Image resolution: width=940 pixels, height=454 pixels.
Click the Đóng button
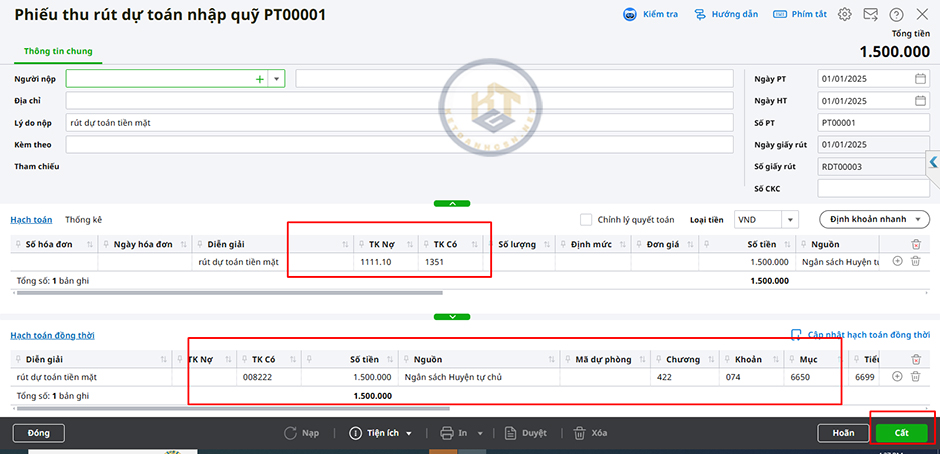point(39,433)
